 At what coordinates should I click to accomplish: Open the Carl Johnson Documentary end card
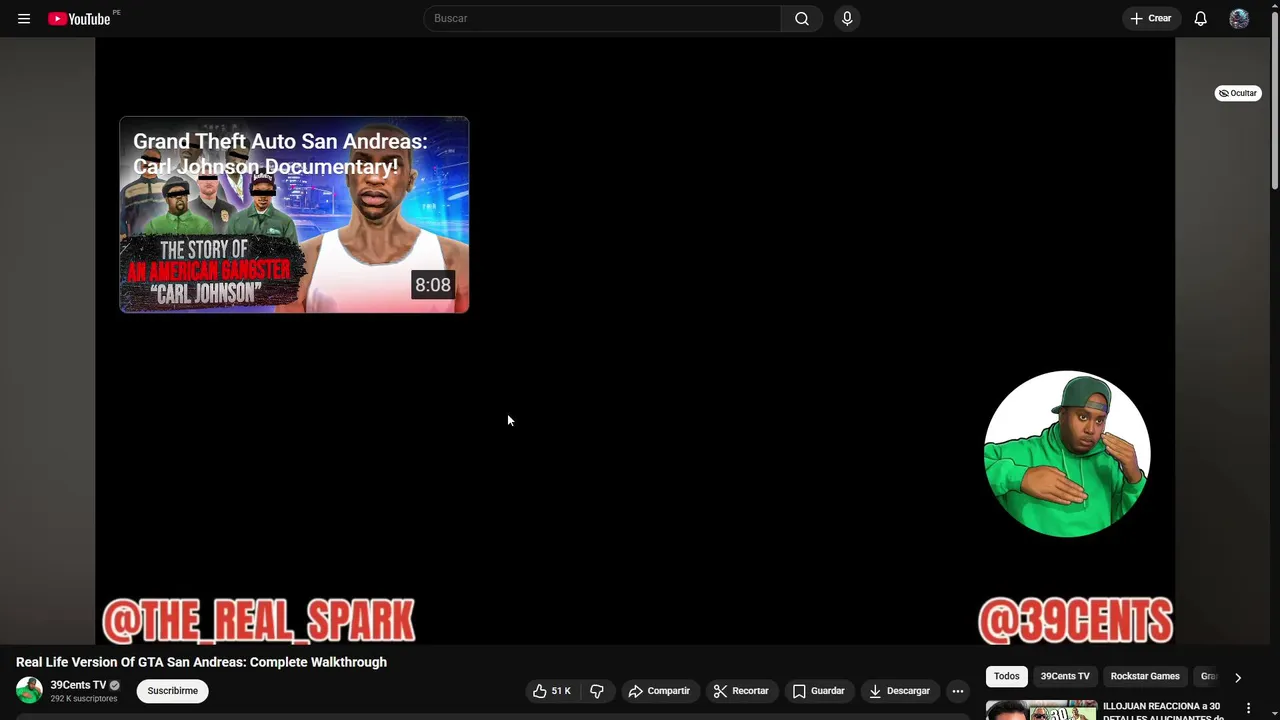[294, 215]
